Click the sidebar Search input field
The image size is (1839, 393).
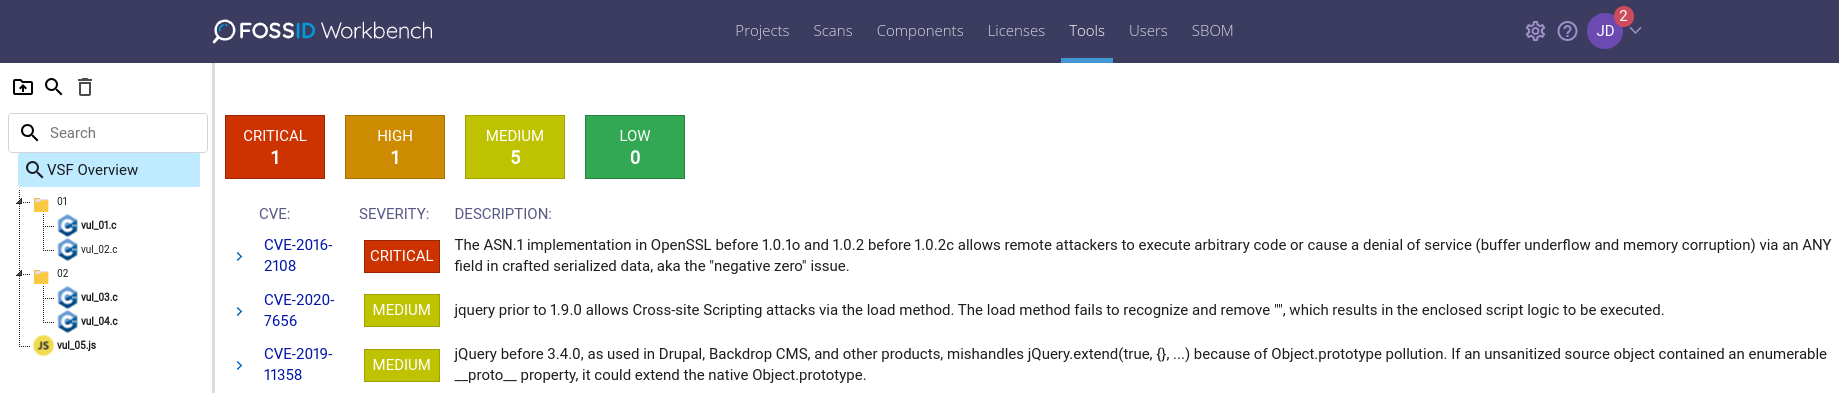pyautogui.click(x=108, y=133)
